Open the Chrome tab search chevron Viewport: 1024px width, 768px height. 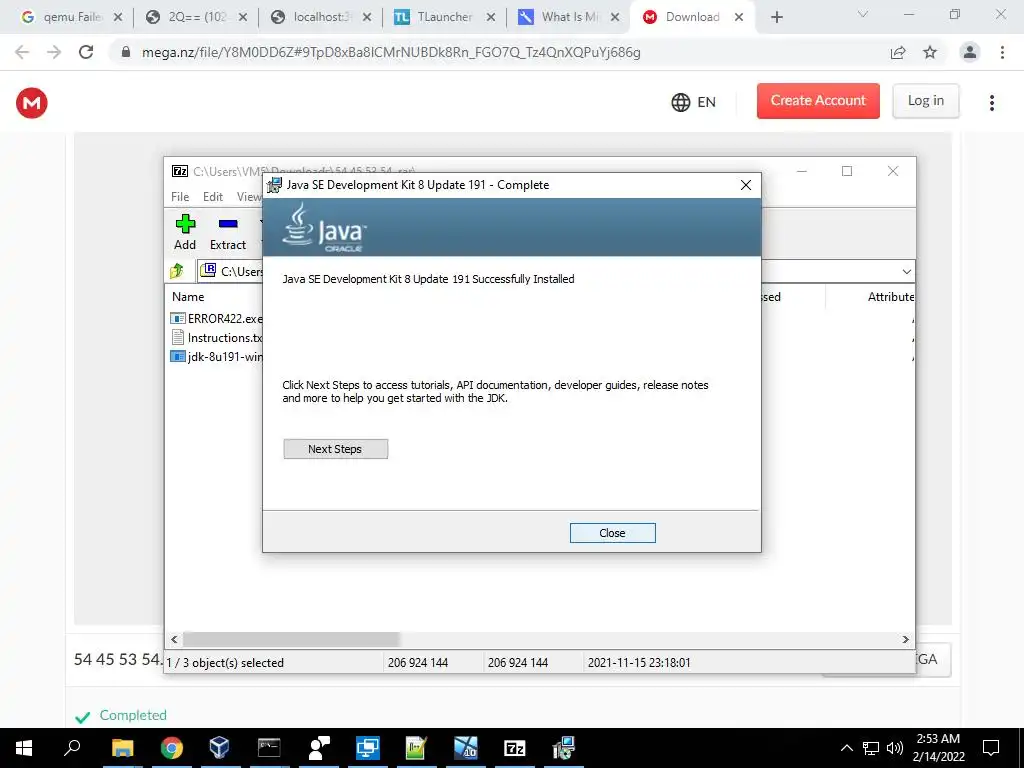[863, 14]
